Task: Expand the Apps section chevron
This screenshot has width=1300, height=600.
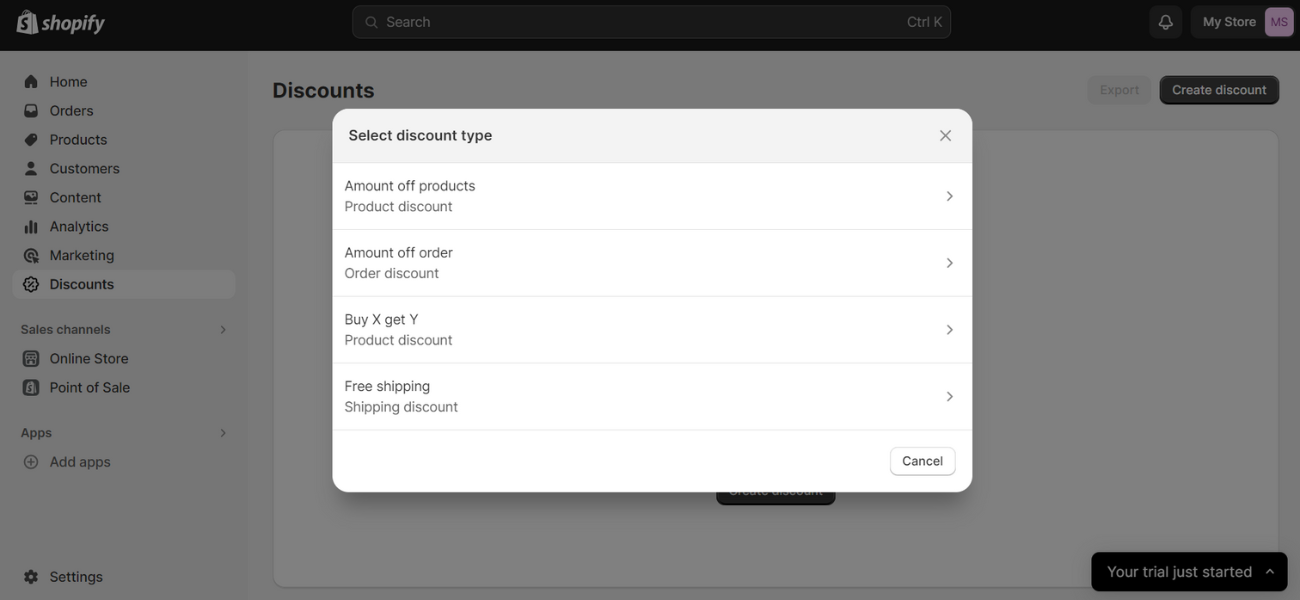Action: click(x=222, y=432)
